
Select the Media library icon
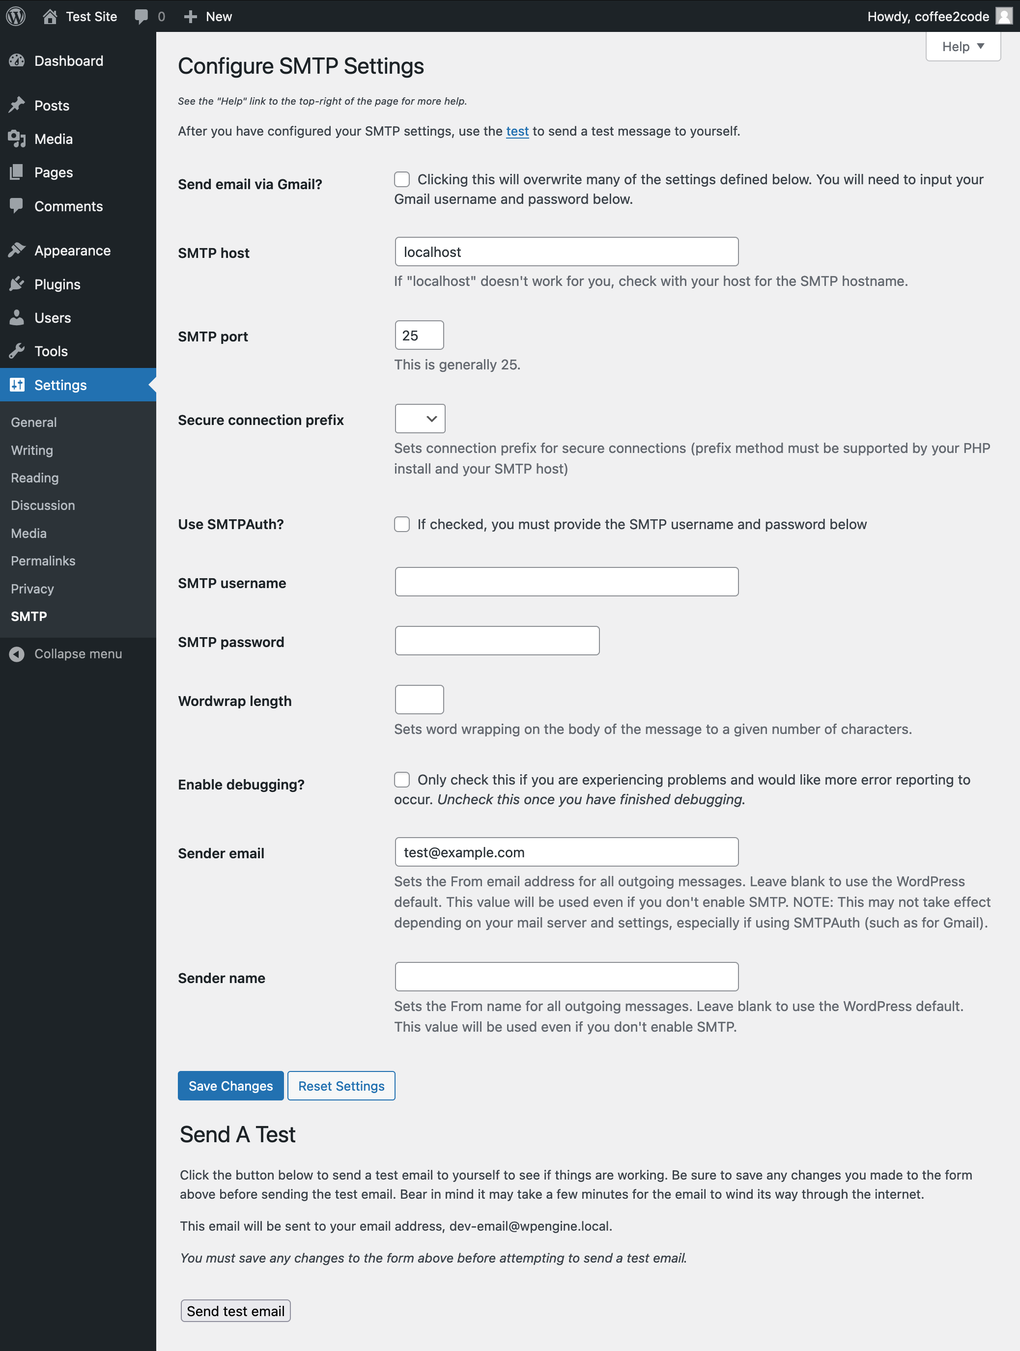pos(18,139)
